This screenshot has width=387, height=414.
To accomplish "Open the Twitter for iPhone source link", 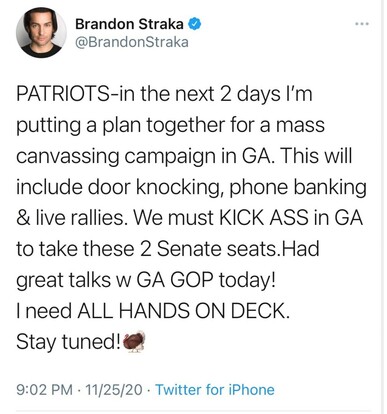I will pyautogui.click(x=215, y=390).
